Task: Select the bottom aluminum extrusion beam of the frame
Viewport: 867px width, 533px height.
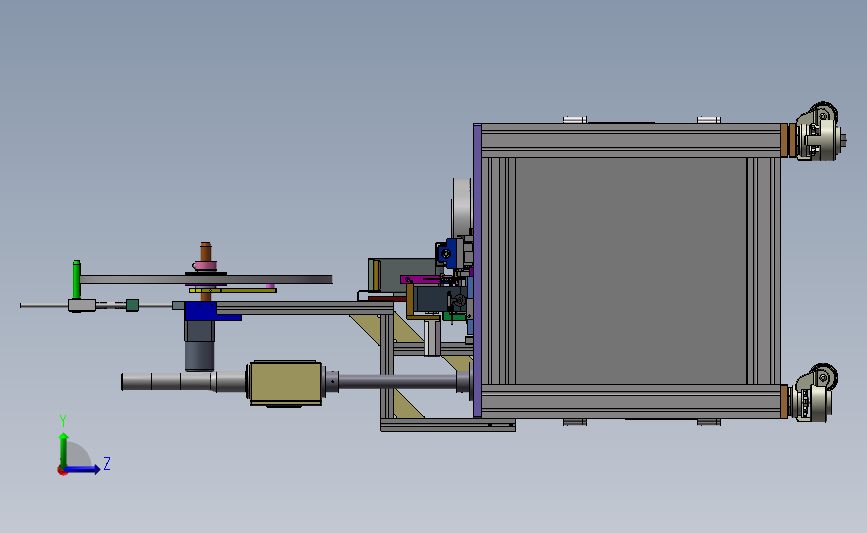Action: tap(630, 401)
